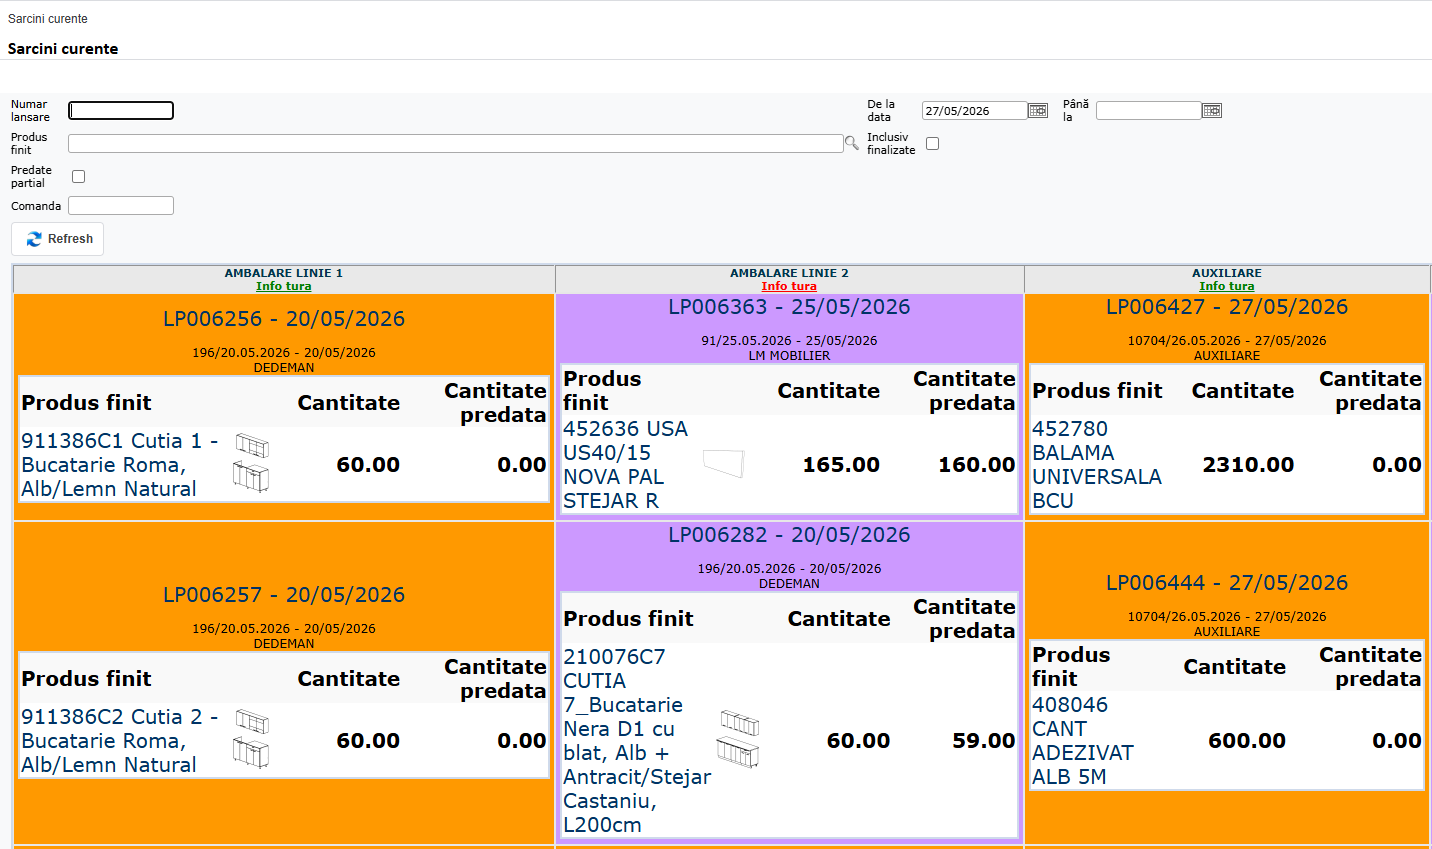The image size is (1432, 849).
Task: Select product 452780 BALAMA UNIVERSALA BCU
Action: click(1097, 465)
